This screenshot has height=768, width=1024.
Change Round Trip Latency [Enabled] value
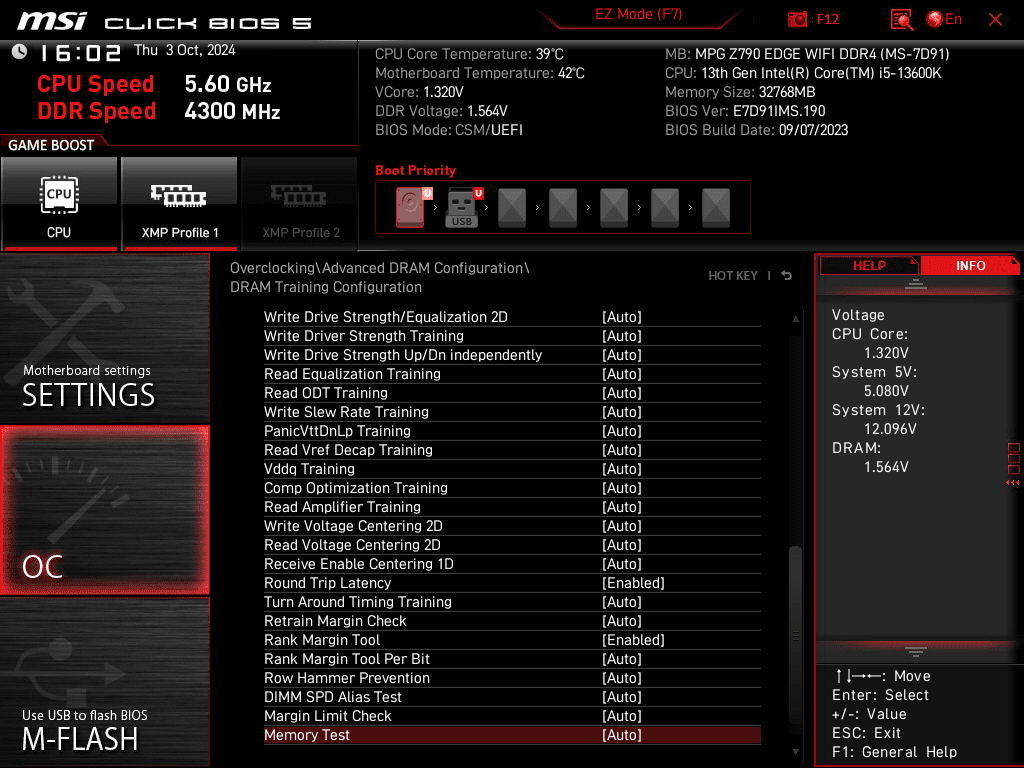633,583
